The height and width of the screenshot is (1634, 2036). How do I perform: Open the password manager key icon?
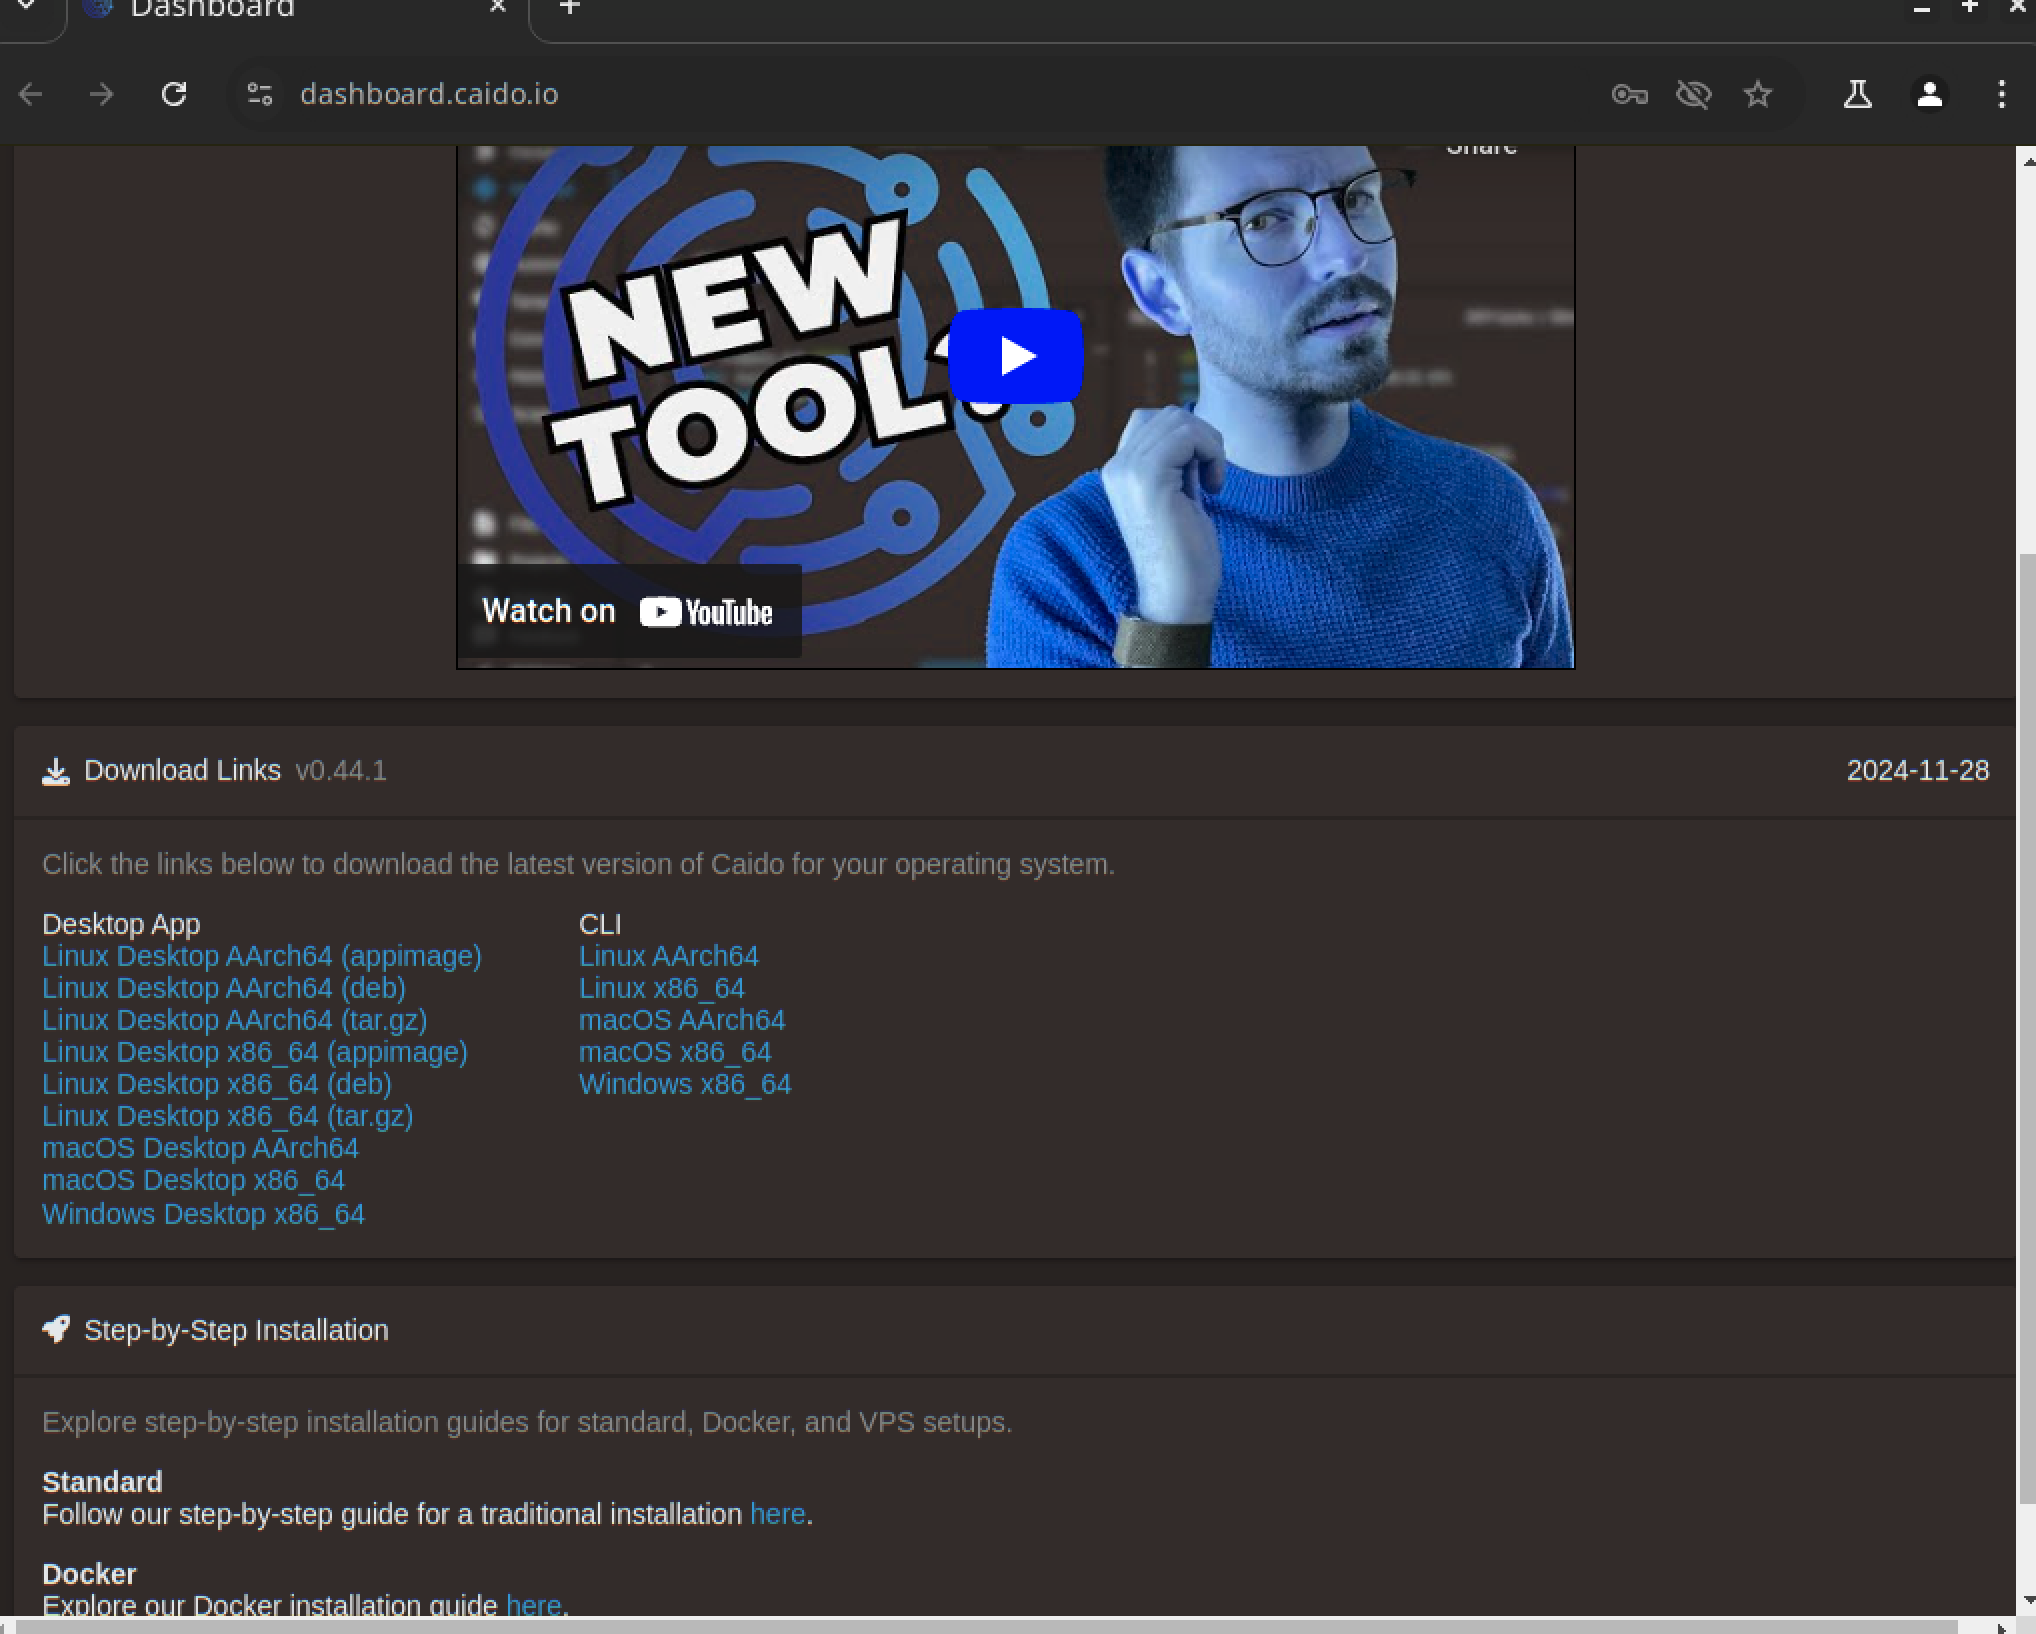pyautogui.click(x=1629, y=94)
